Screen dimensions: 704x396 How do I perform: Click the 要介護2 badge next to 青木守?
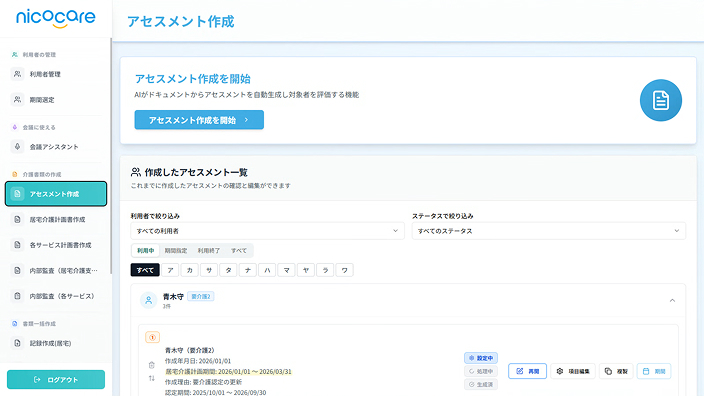point(201,296)
